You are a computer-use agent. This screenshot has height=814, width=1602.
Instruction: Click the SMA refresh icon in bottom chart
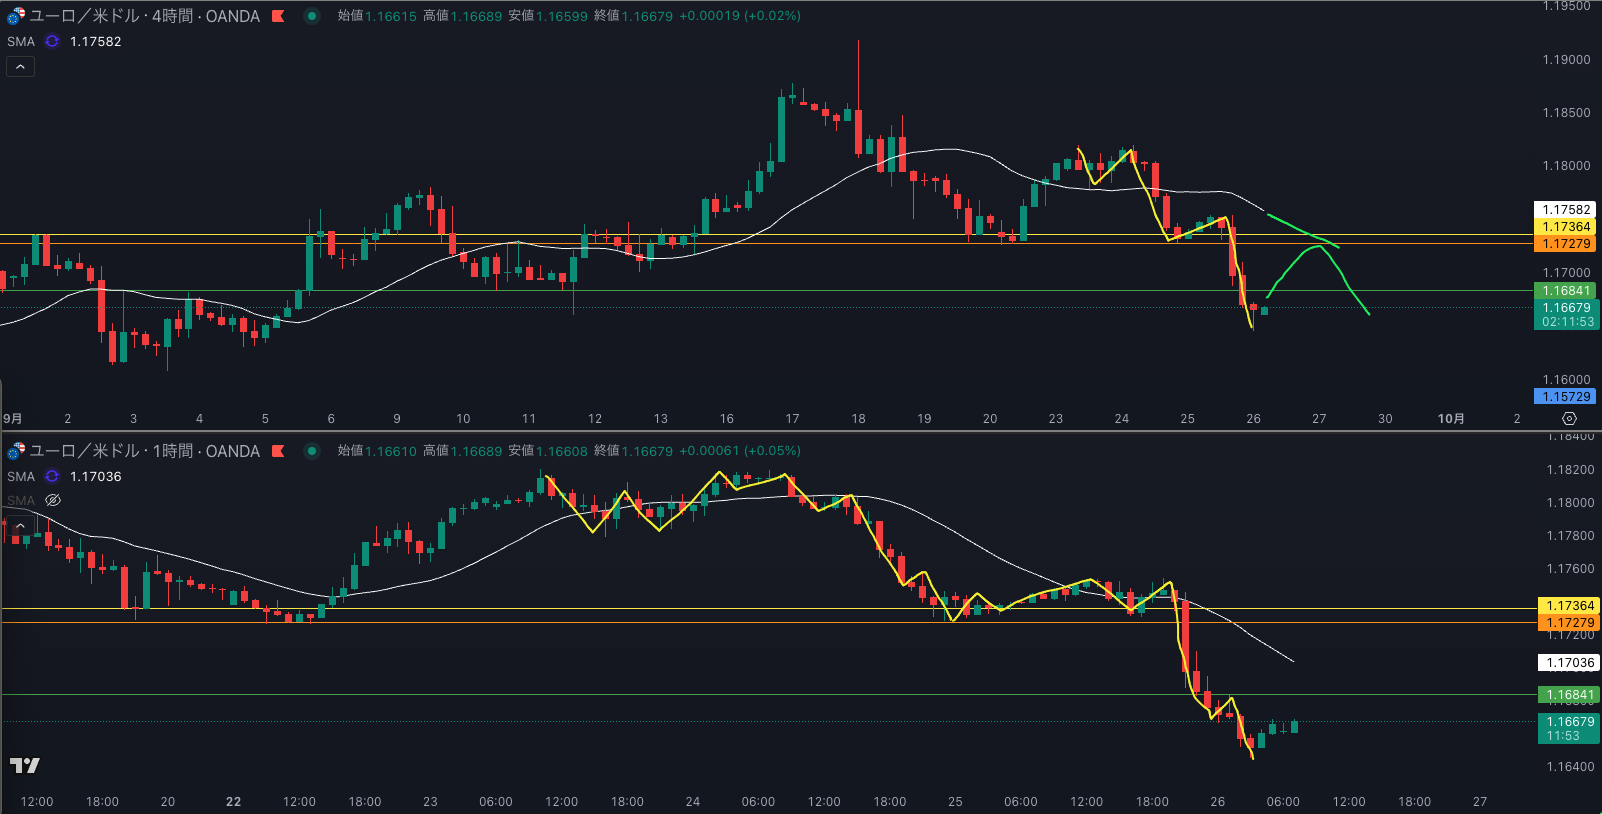coord(52,477)
